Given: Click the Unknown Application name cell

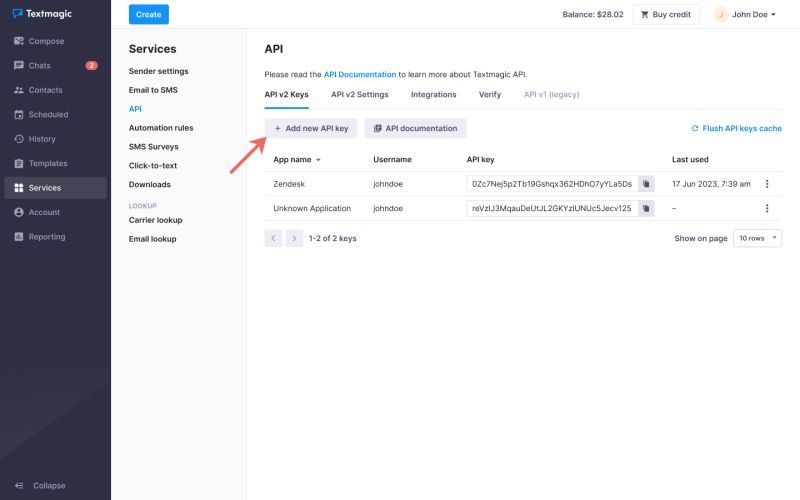Looking at the screenshot, I should (312, 208).
